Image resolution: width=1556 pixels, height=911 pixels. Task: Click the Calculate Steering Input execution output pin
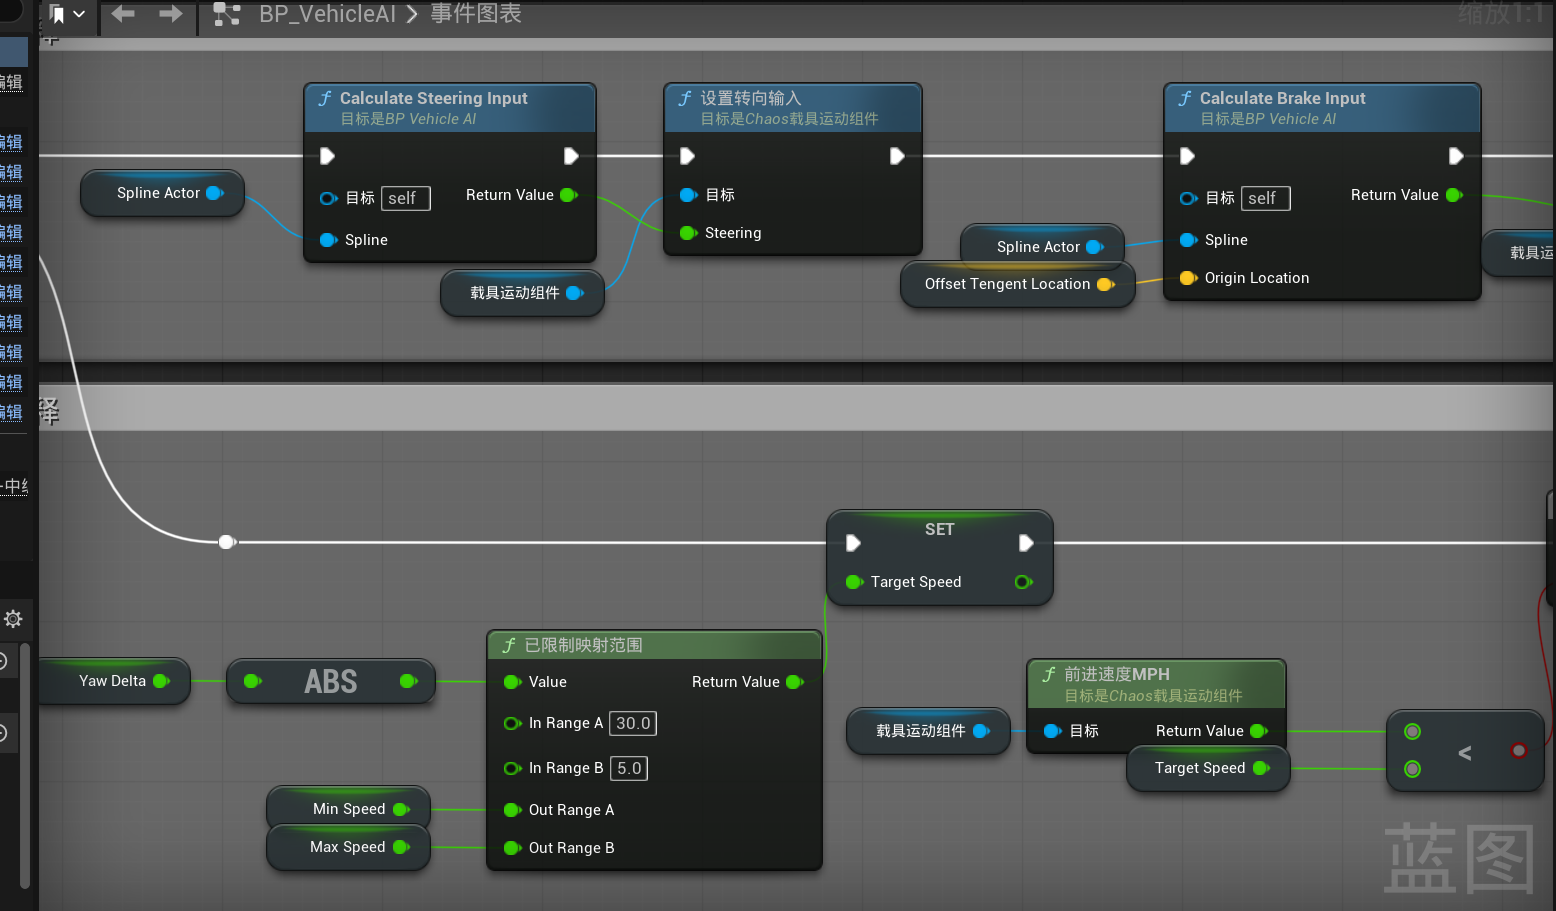point(571,156)
